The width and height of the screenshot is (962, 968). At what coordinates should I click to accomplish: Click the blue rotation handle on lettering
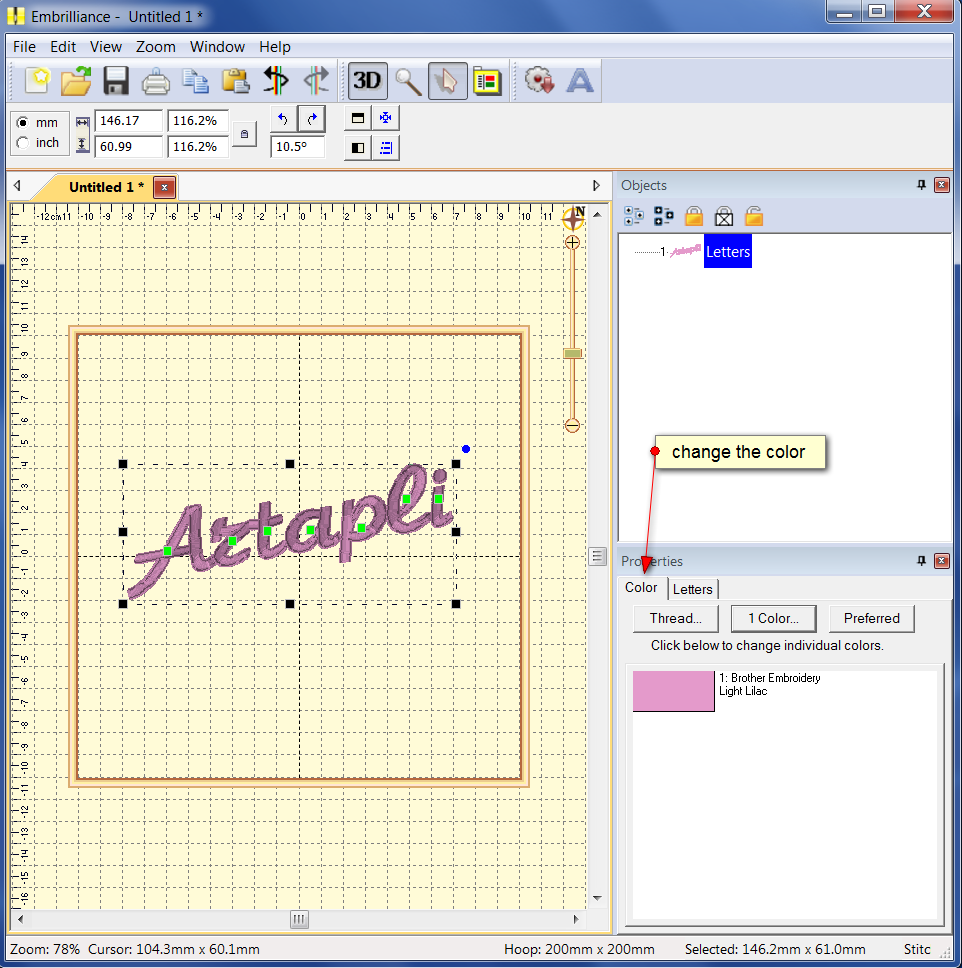point(466,449)
